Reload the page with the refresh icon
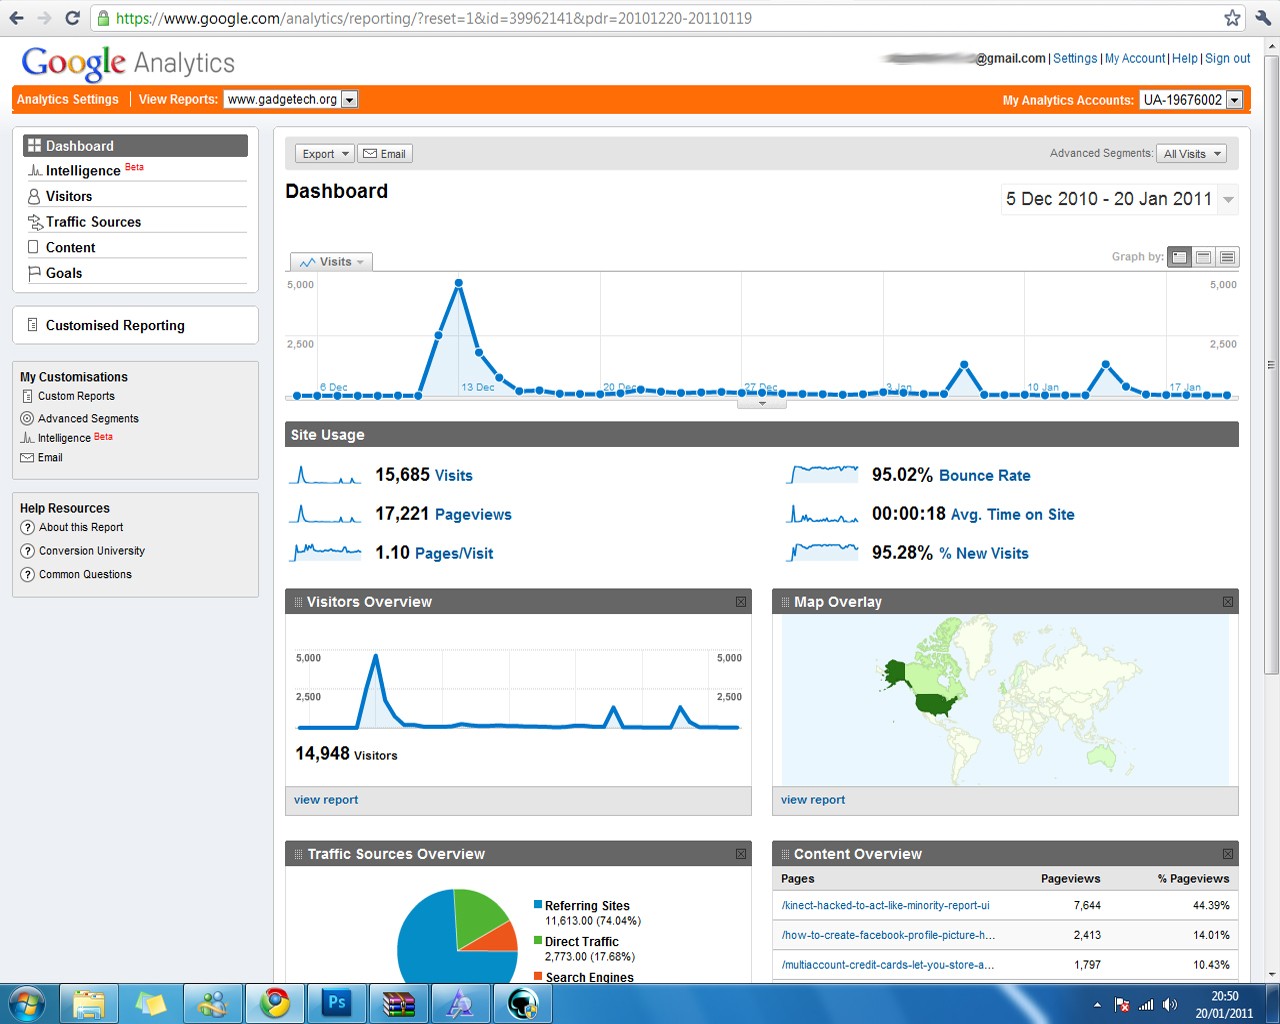 (72, 18)
